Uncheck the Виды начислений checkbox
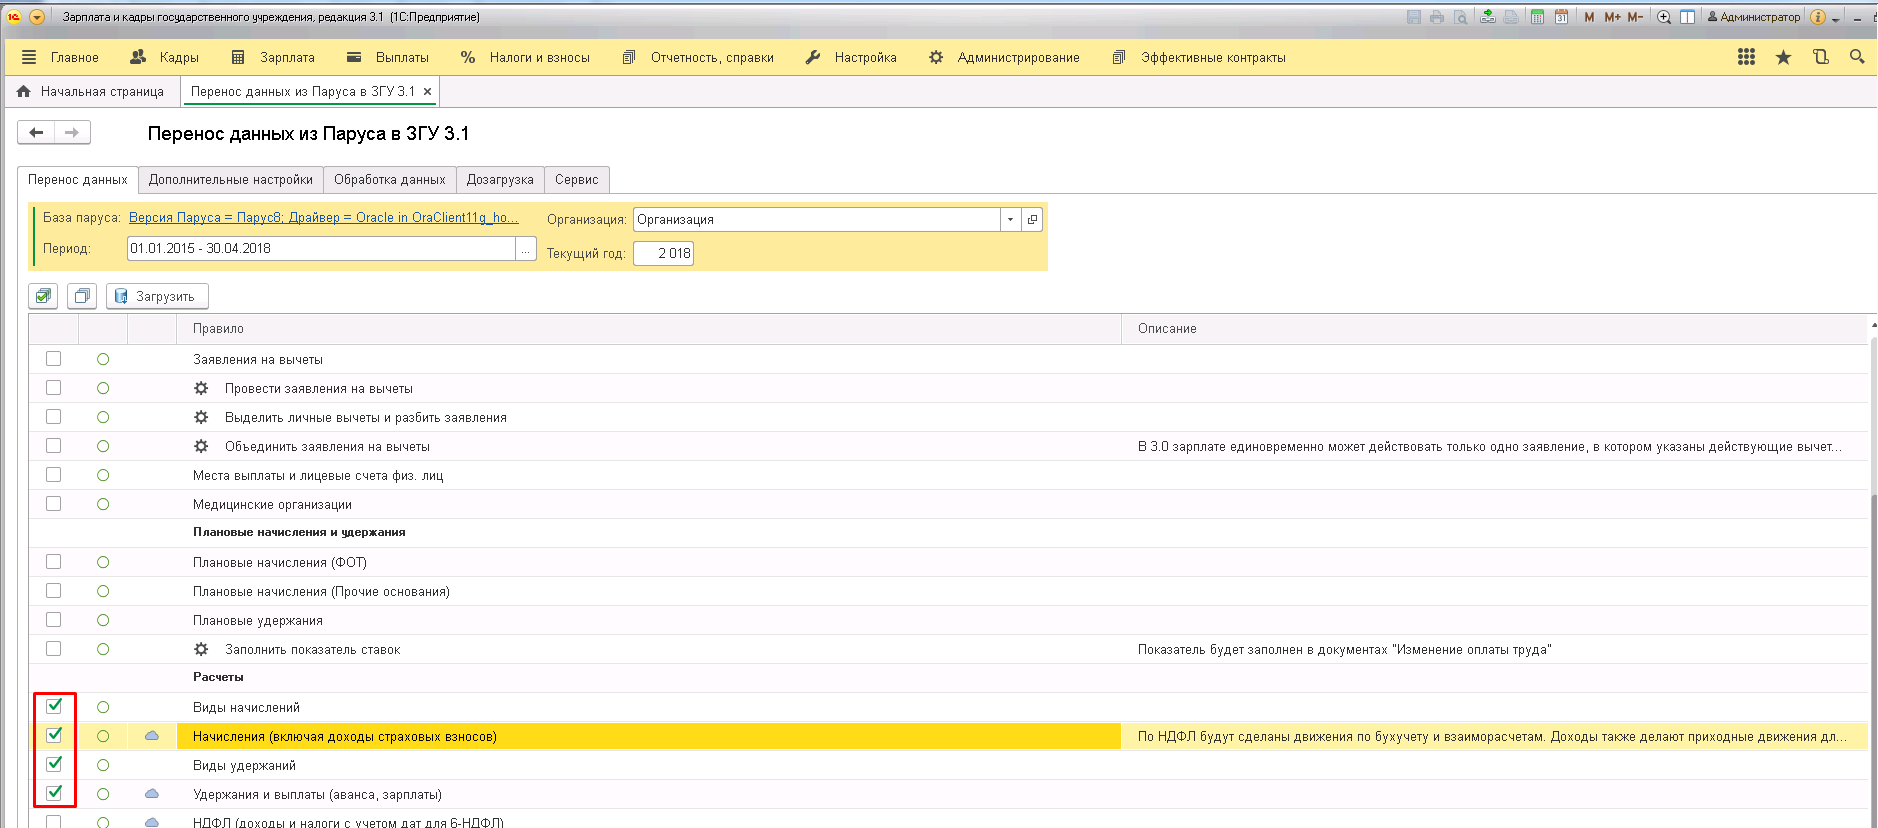Viewport: 1878px width, 828px height. [54, 706]
